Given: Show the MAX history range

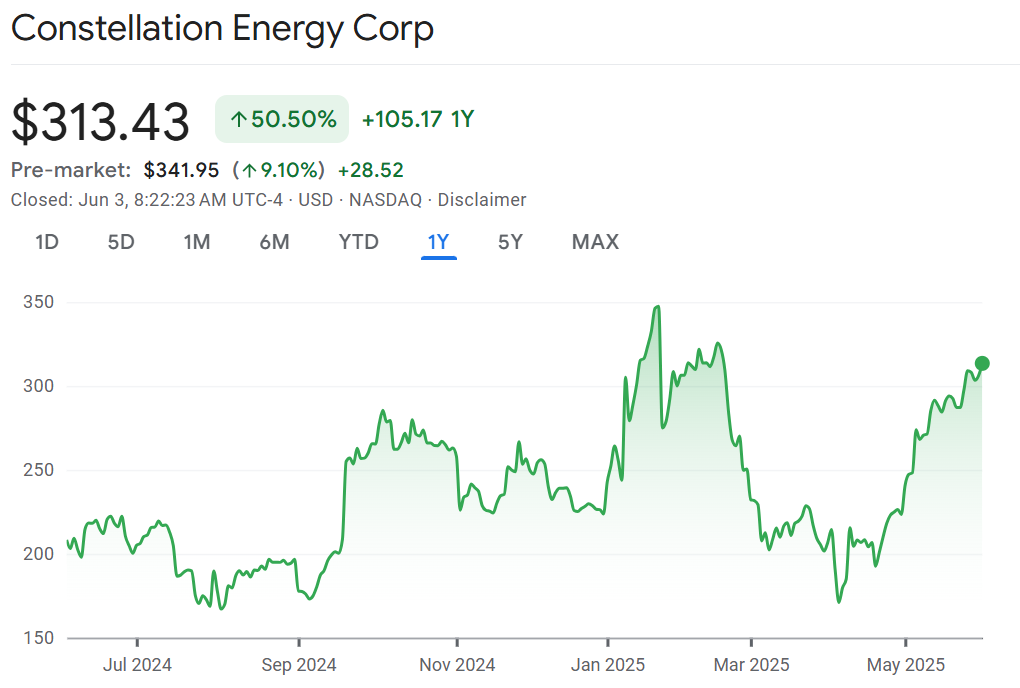Looking at the screenshot, I should 595,242.
